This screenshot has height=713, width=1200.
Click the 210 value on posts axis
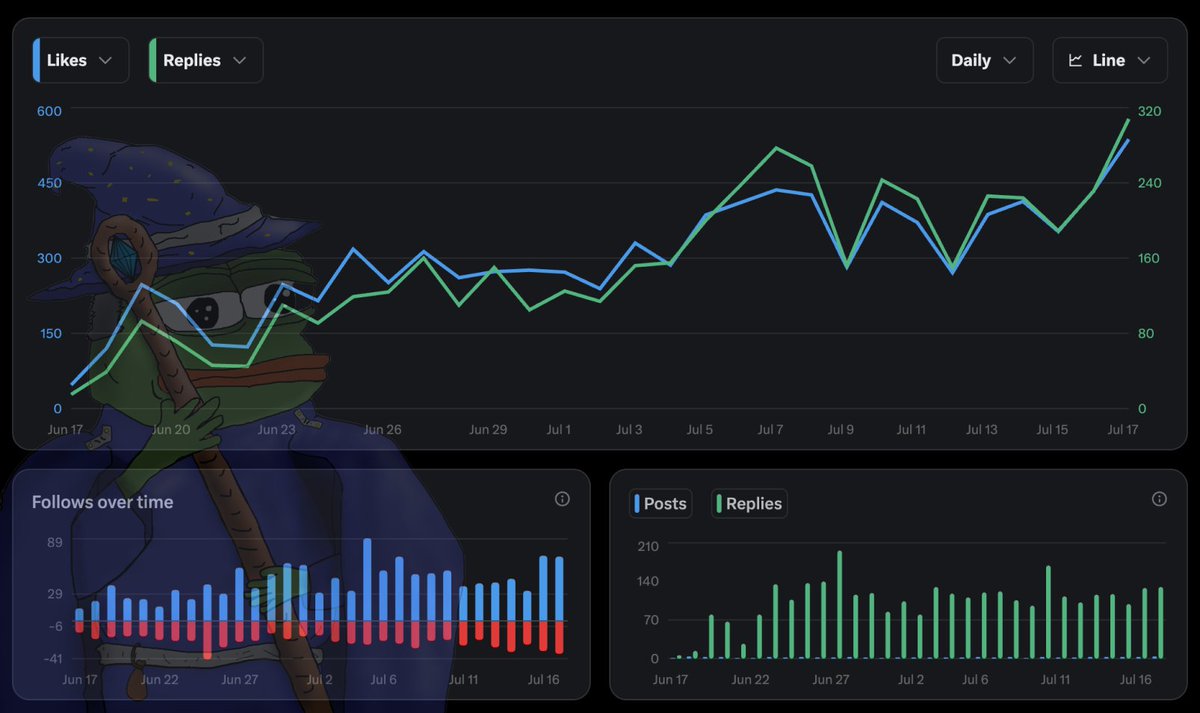649,546
